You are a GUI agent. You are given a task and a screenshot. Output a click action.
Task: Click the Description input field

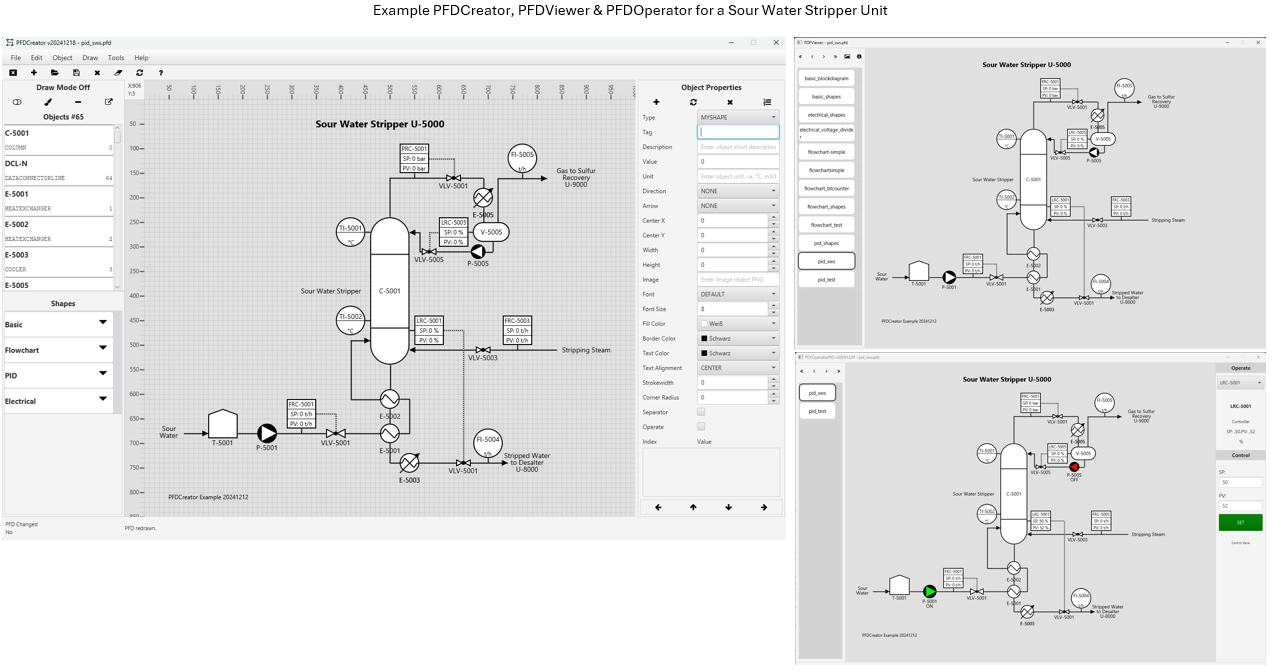point(738,147)
